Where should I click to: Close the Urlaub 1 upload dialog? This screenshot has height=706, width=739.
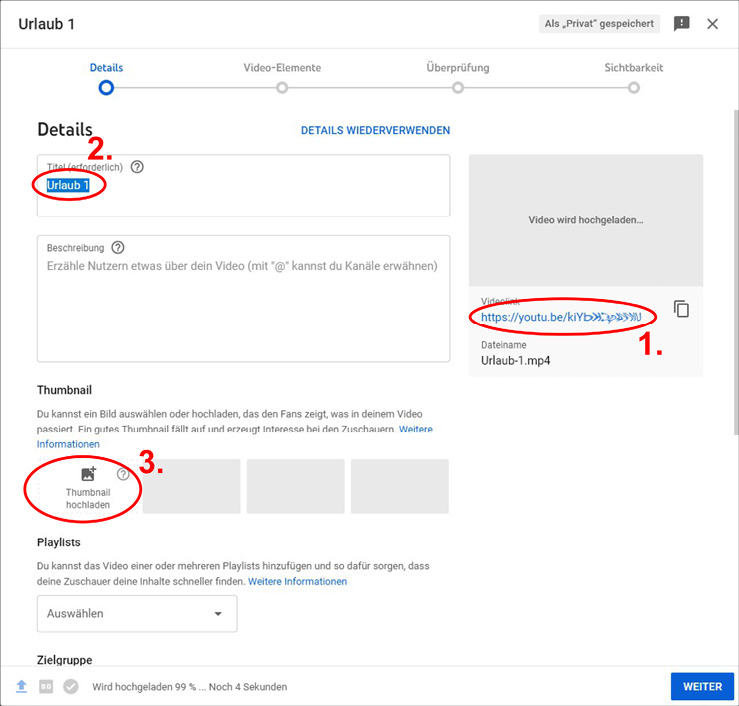713,24
